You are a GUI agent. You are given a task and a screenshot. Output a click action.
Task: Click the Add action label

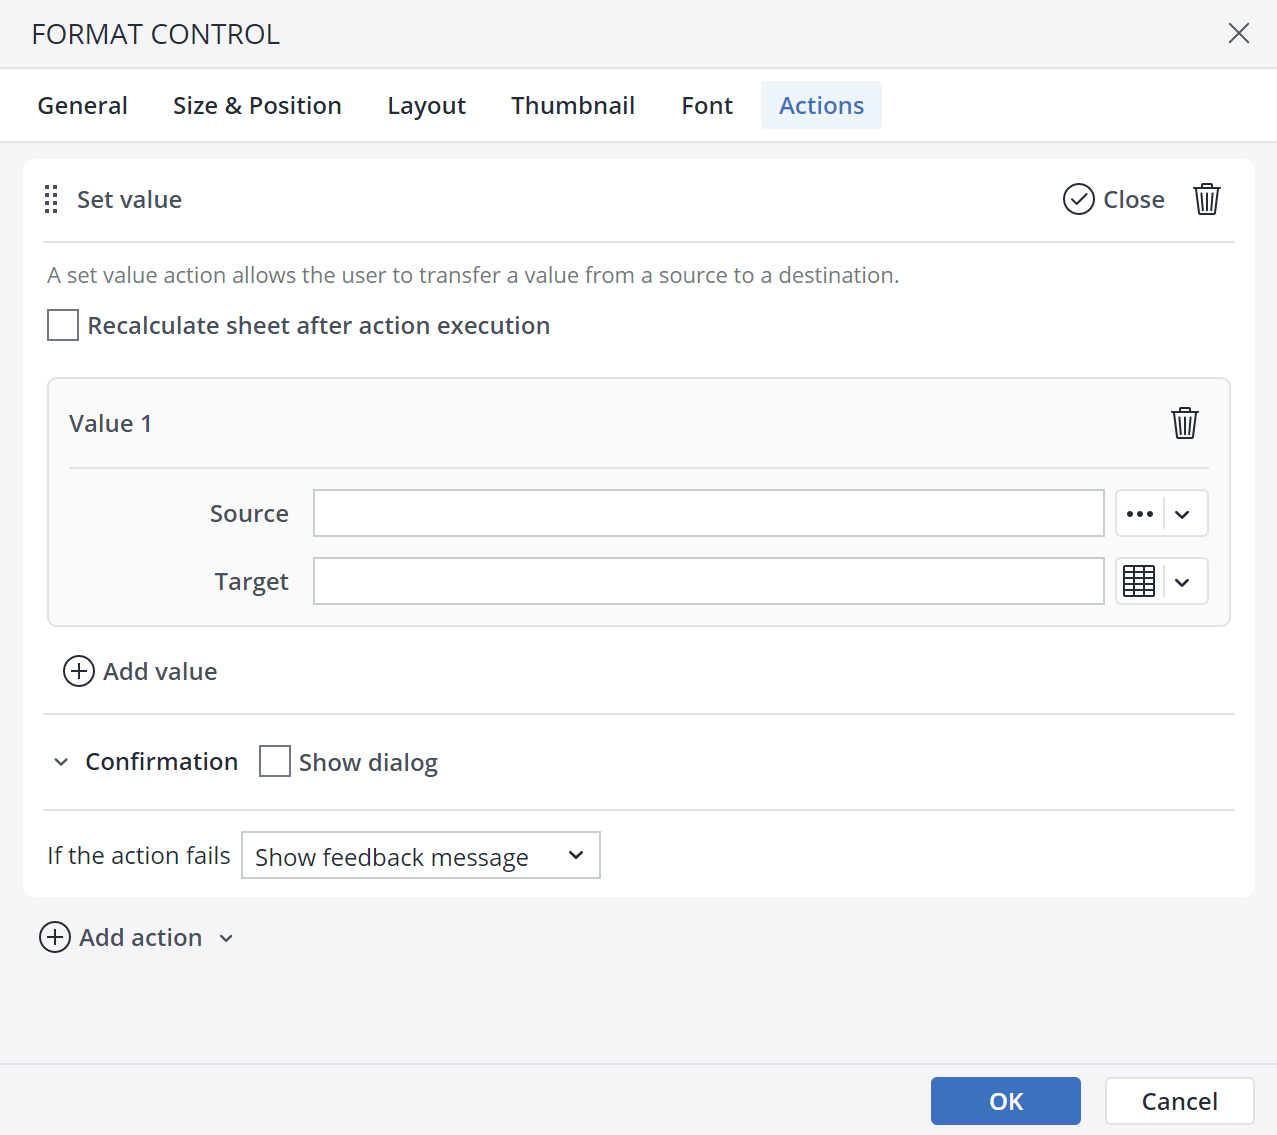point(141,937)
